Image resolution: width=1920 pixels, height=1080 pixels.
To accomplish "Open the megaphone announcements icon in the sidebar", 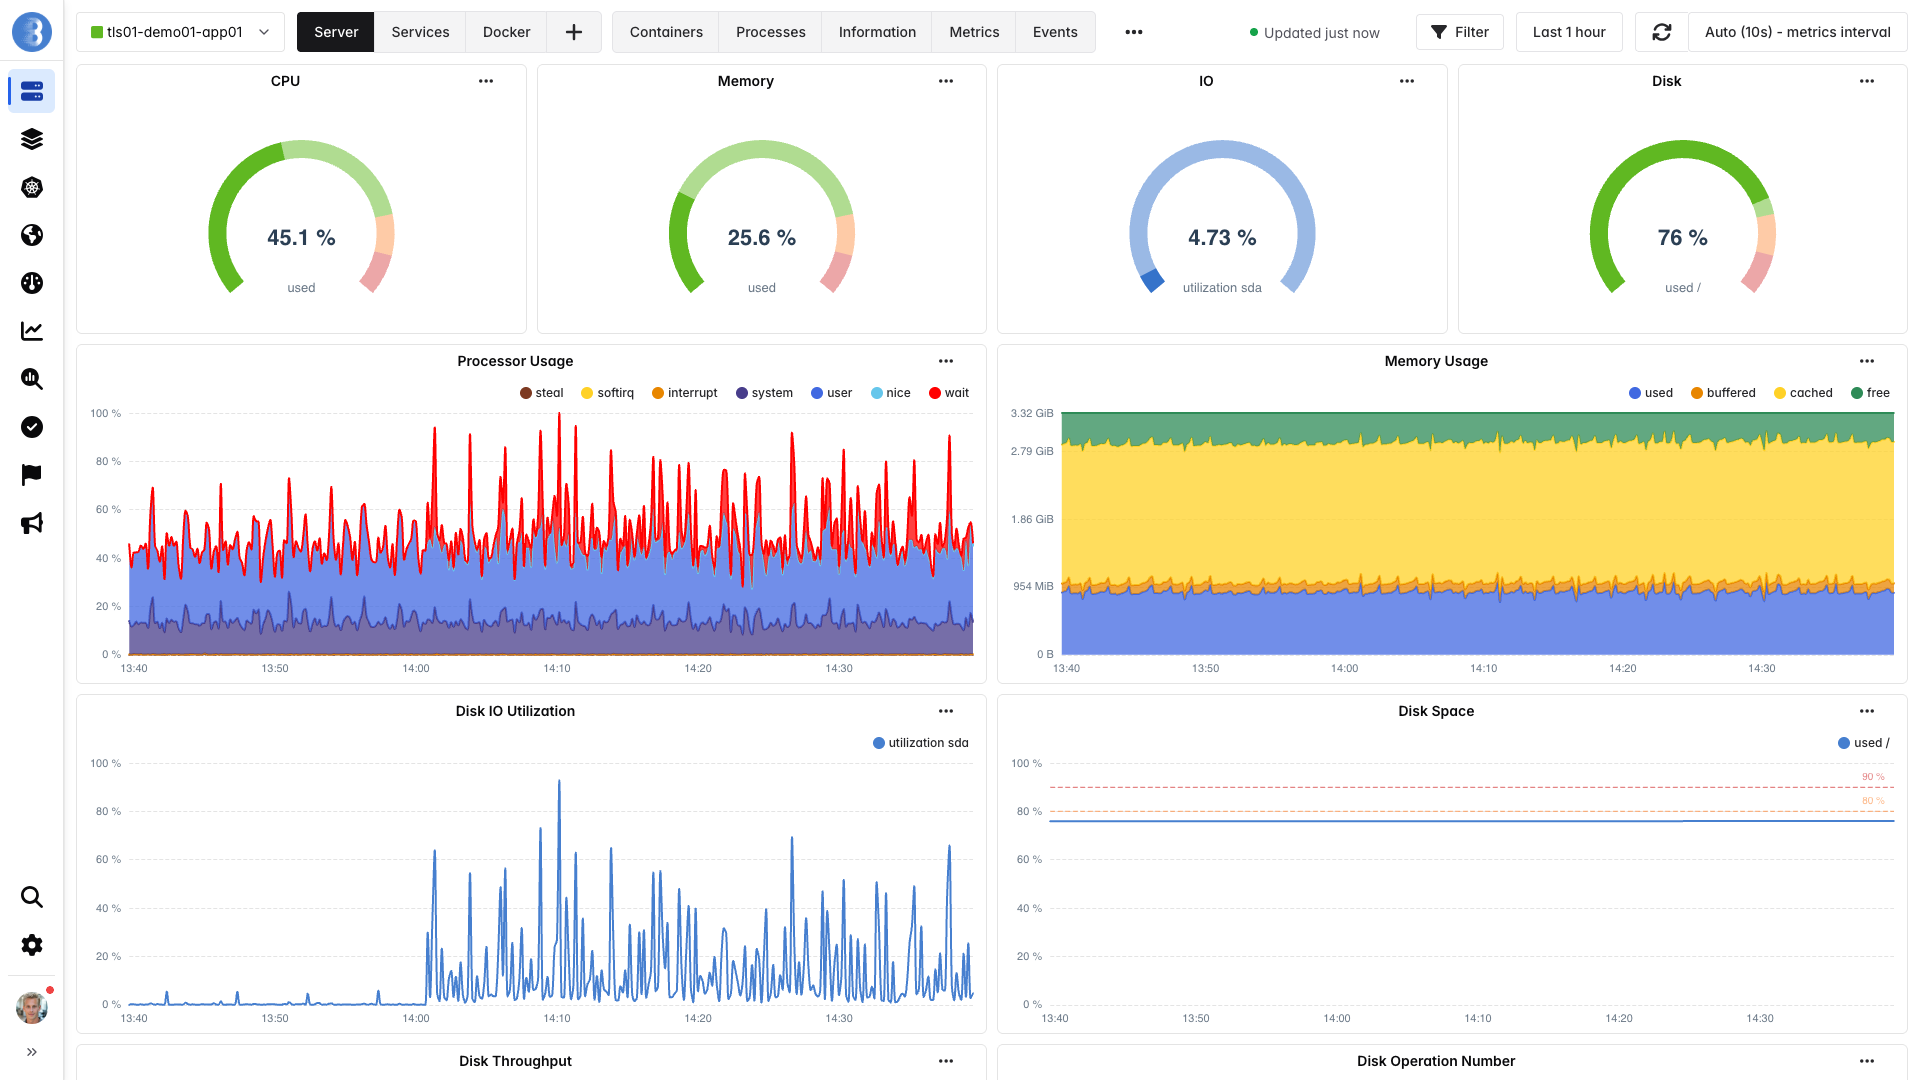I will click(x=32, y=523).
